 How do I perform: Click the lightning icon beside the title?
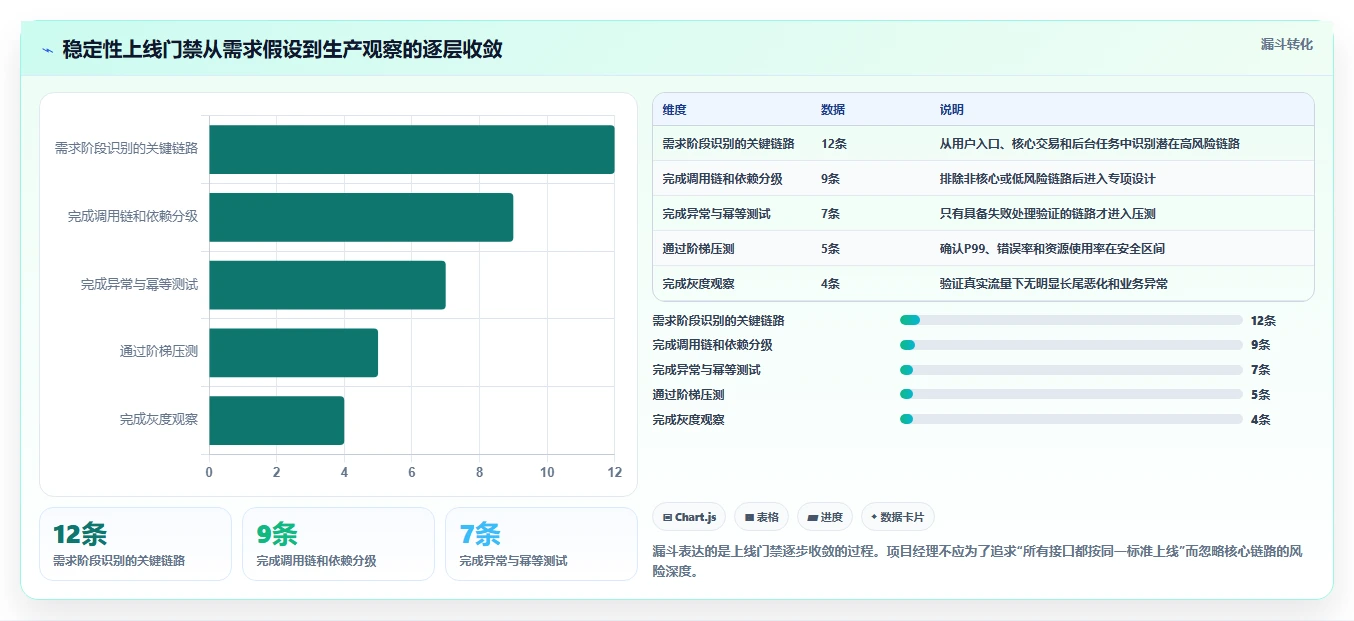47,50
